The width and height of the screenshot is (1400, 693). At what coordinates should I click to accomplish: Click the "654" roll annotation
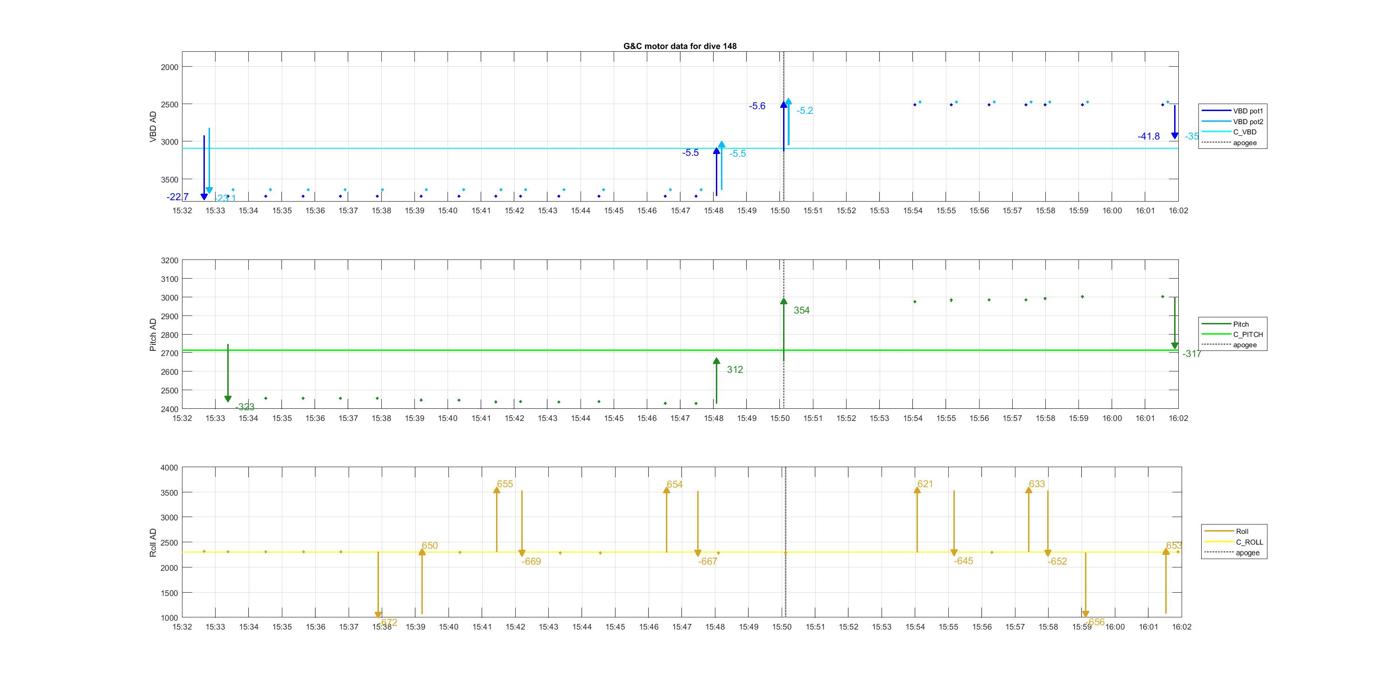coord(675,485)
